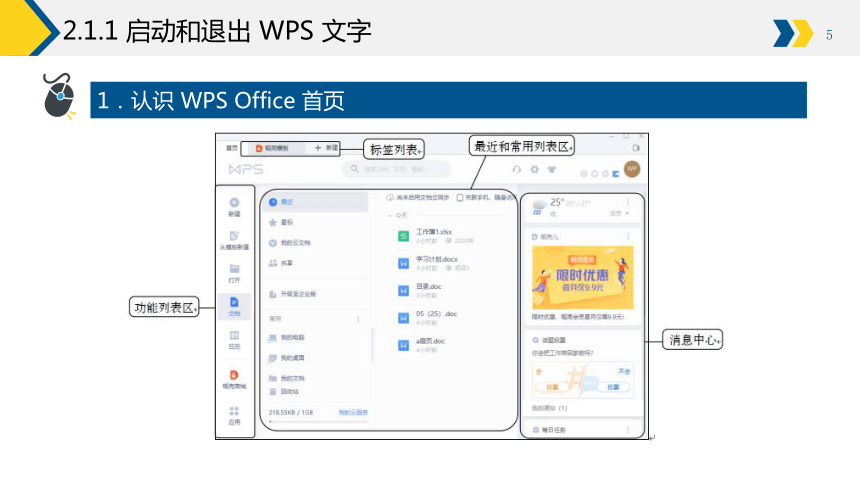Open file 工作簿1.xlsx

[437, 236]
